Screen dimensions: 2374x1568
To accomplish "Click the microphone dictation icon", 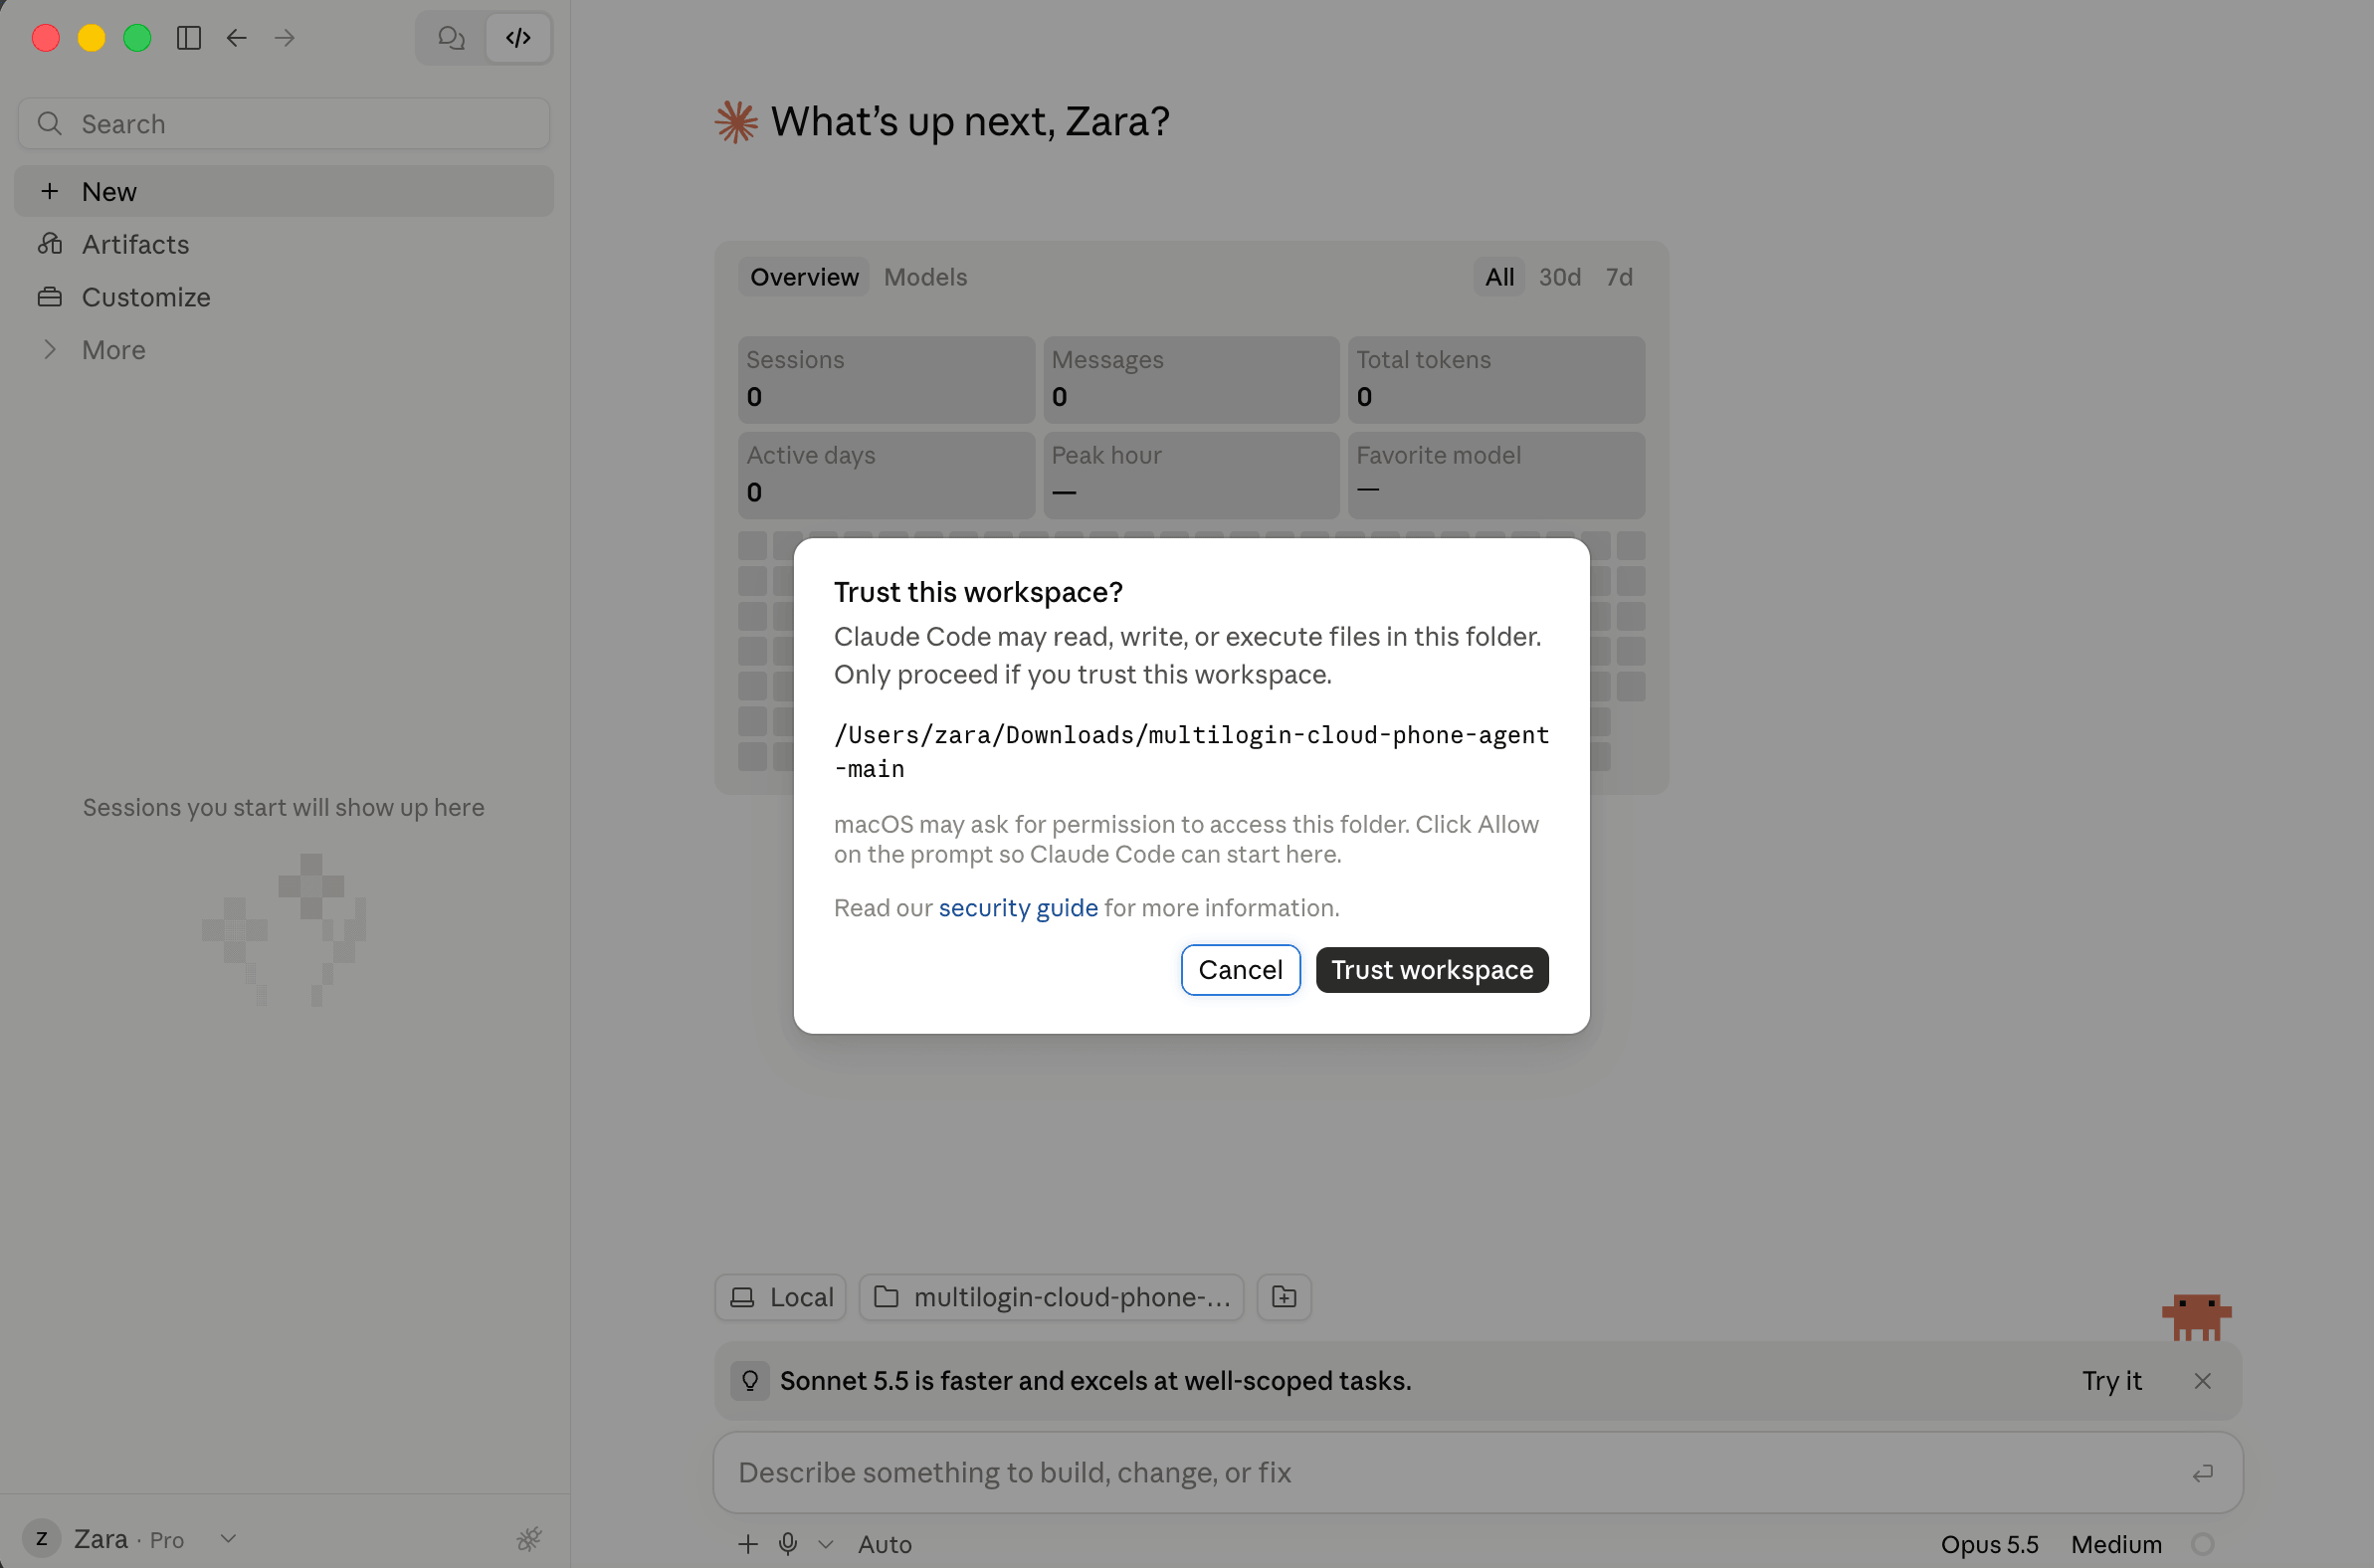I will [x=788, y=1544].
